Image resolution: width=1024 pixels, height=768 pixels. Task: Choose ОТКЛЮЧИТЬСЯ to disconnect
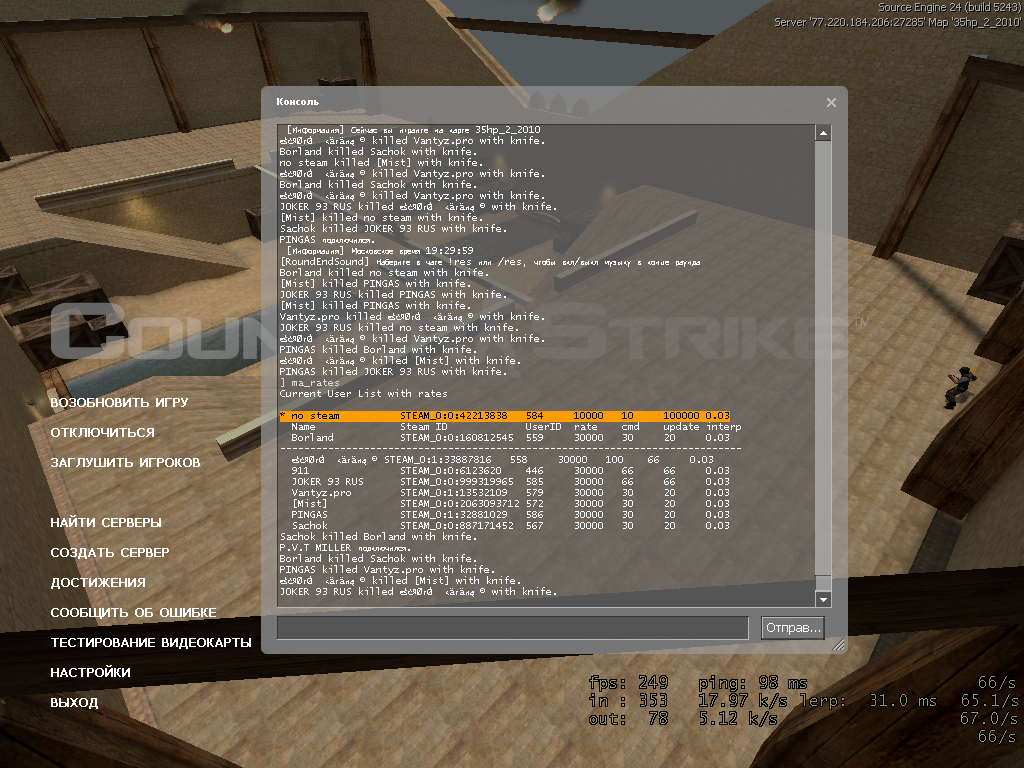coord(103,432)
